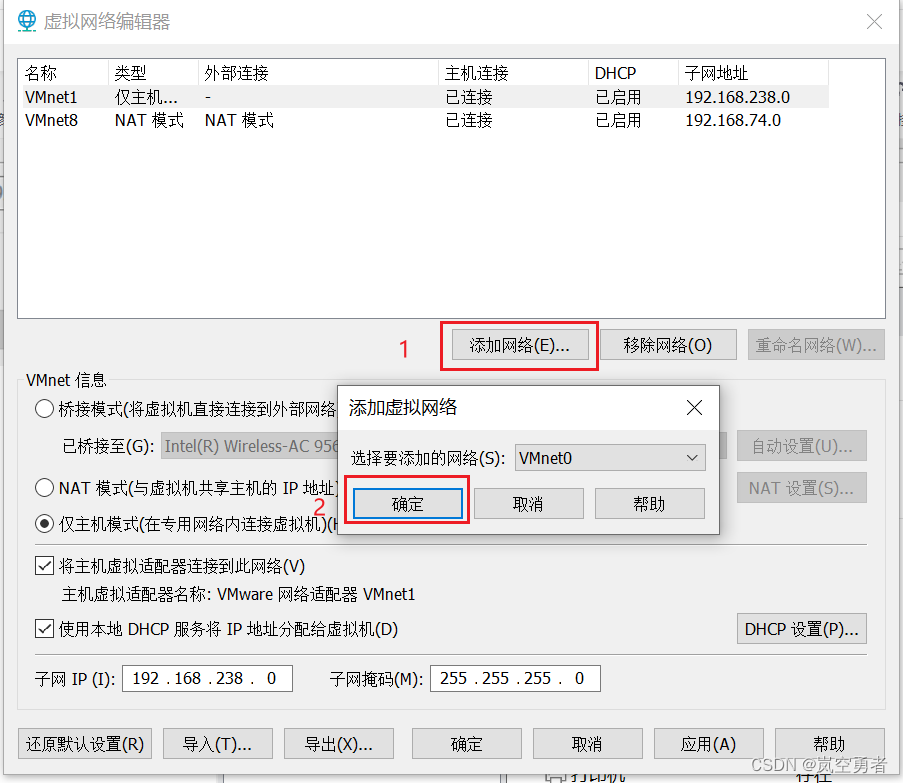Select the VMnet1 network row
The width and height of the screenshot is (903, 783).
pyautogui.click(x=426, y=97)
